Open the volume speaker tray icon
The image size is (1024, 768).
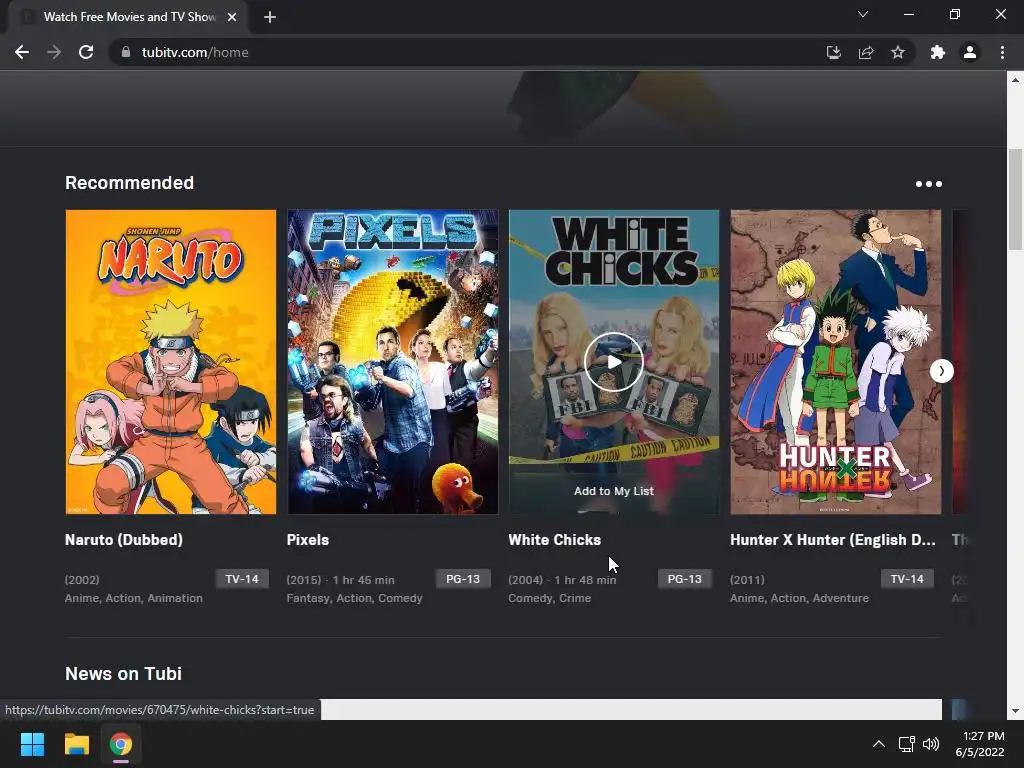[x=931, y=744]
